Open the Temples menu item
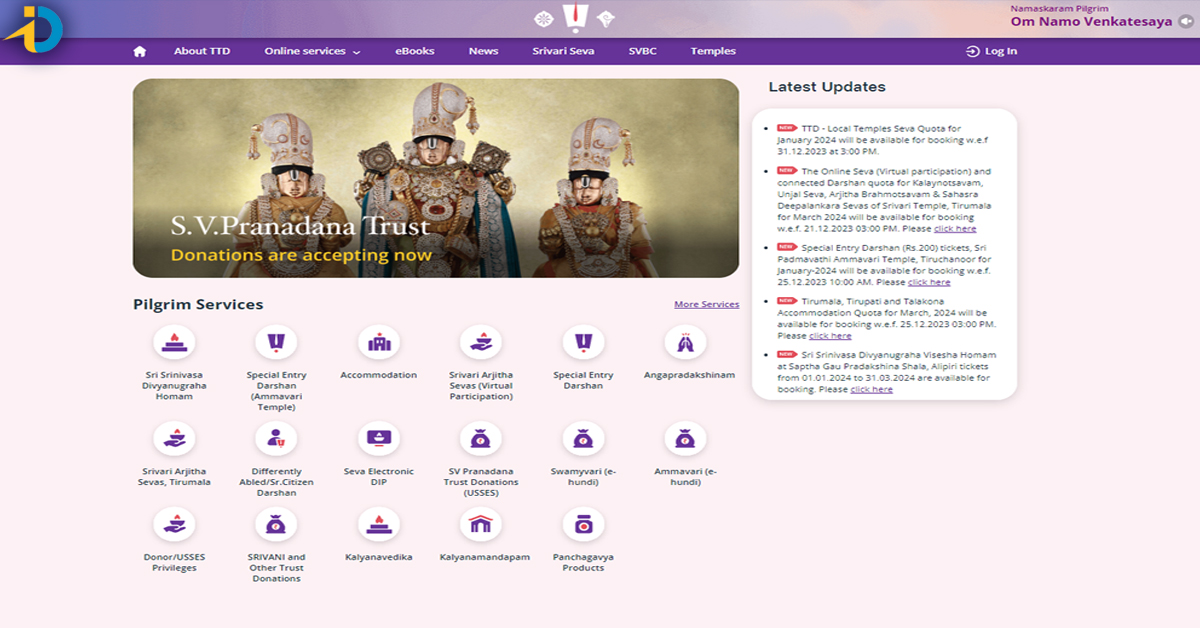Viewport: 1200px width, 628px height. click(x=713, y=51)
